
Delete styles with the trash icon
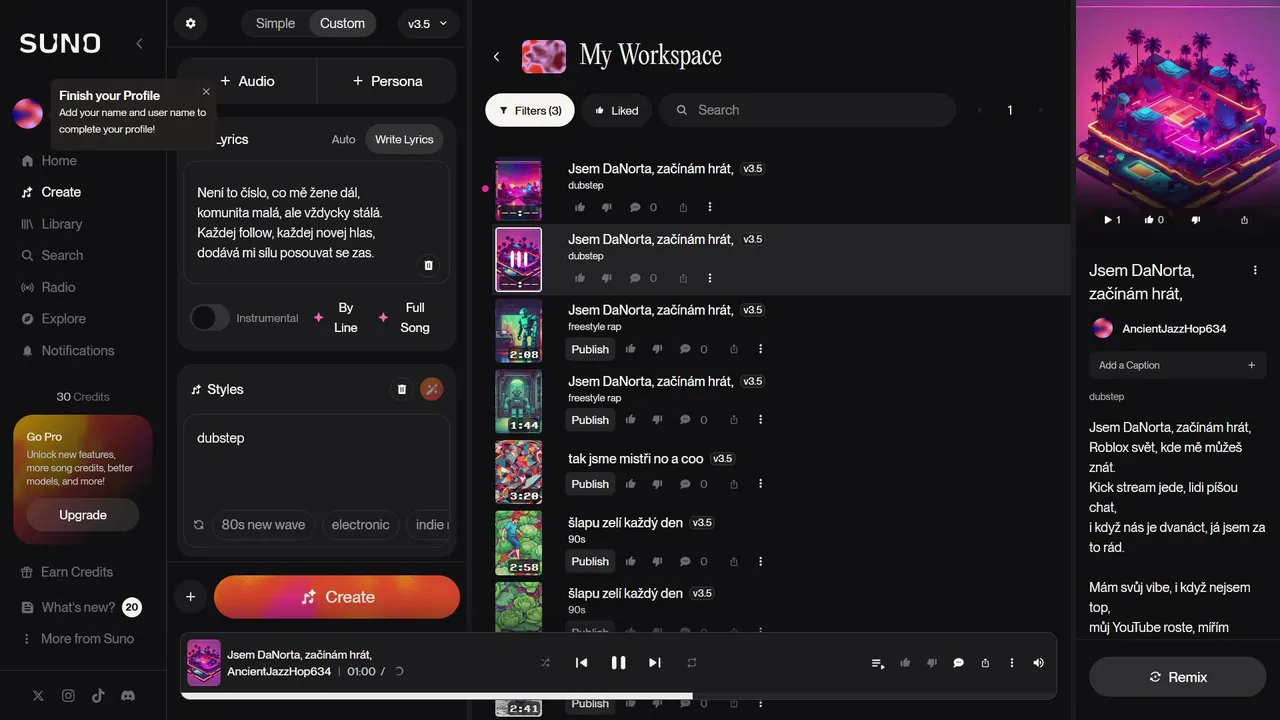[x=402, y=389]
